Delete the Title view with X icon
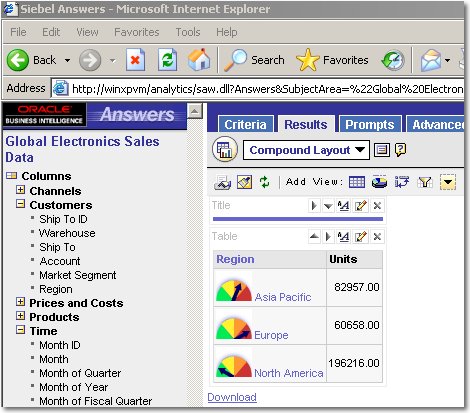 377,206
